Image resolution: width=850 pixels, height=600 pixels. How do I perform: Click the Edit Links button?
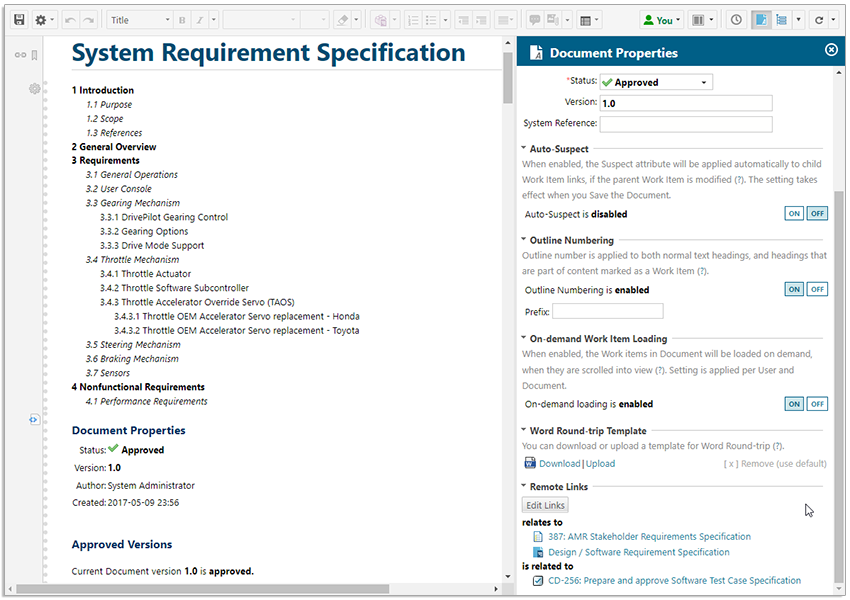pos(545,505)
